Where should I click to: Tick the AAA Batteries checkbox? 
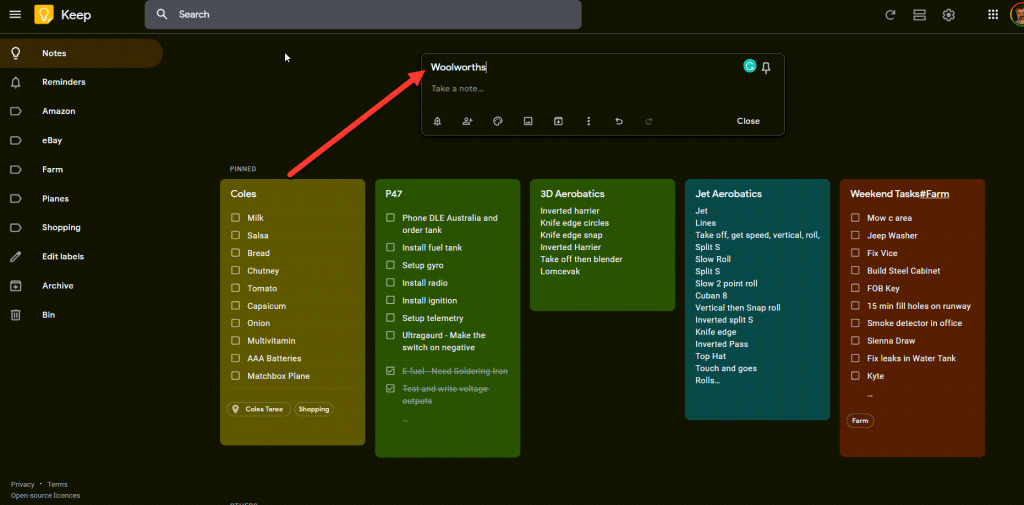pyautogui.click(x=235, y=358)
